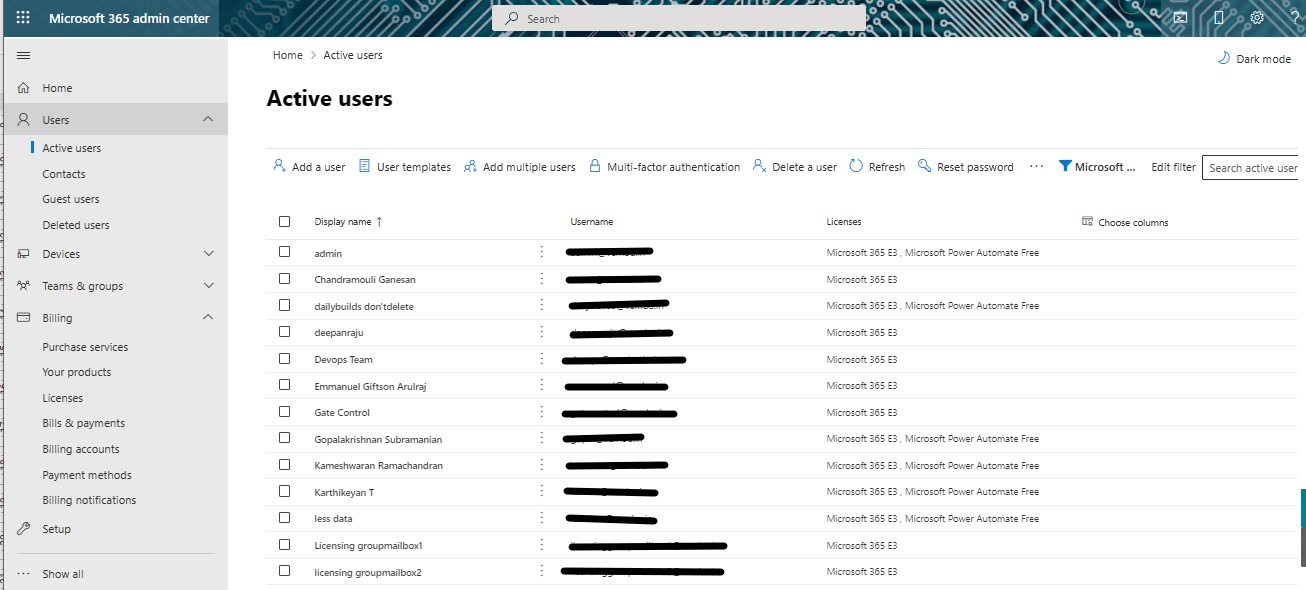Toggle the Dark mode moon icon
Image resolution: width=1306 pixels, height=590 pixels.
[1223, 58]
